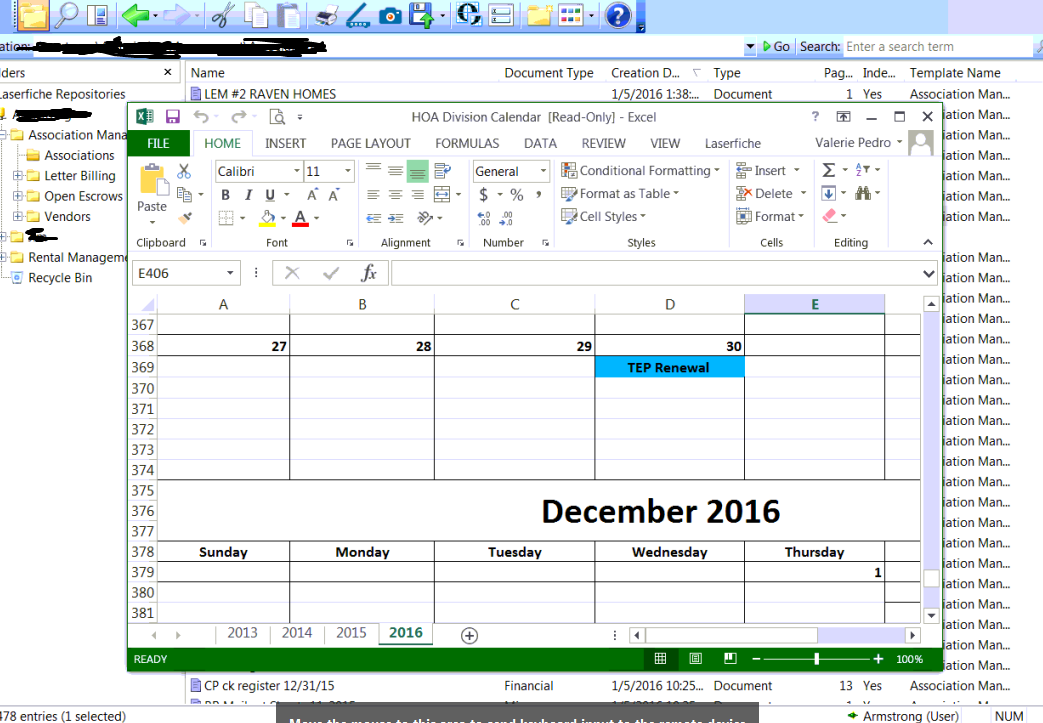Click the Undo arrow in Excel
Image resolution: width=1043 pixels, height=723 pixels.
[x=202, y=117]
